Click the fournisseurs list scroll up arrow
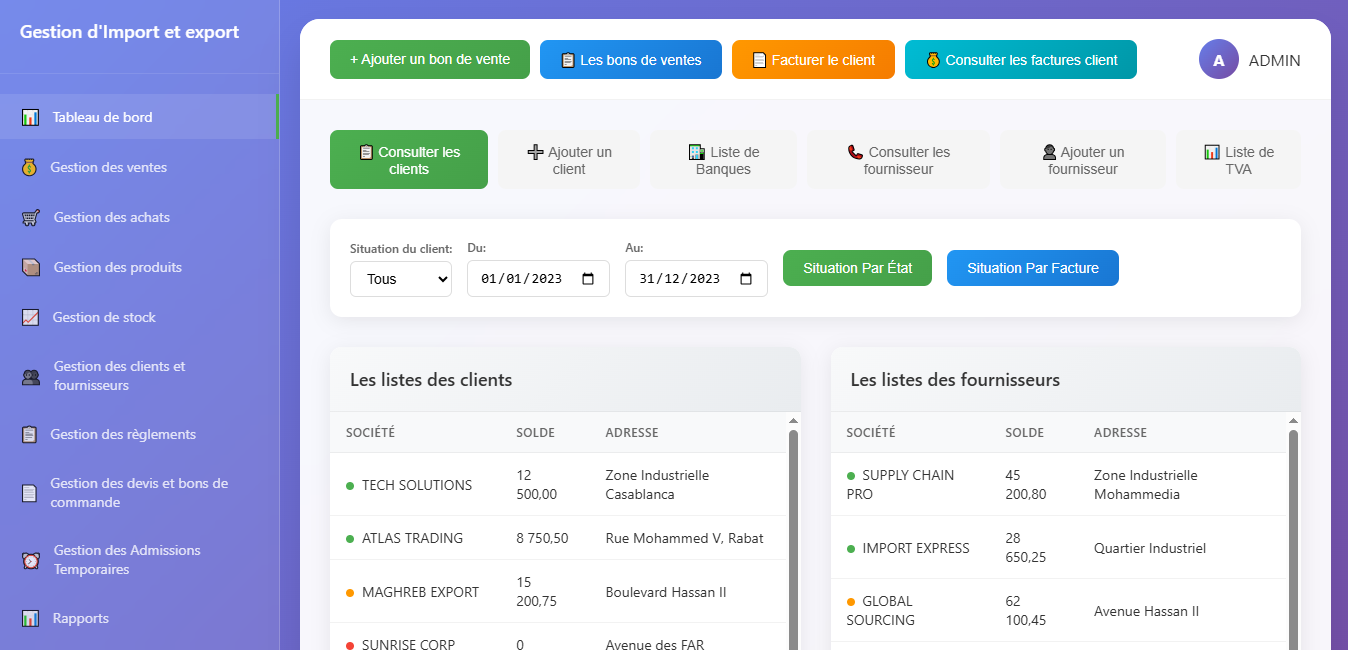 click(1293, 421)
